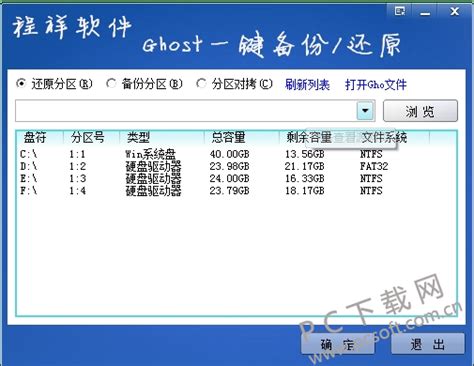Click partition number 1:1
This screenshot has width=474, height=366.
coord(77,154)
